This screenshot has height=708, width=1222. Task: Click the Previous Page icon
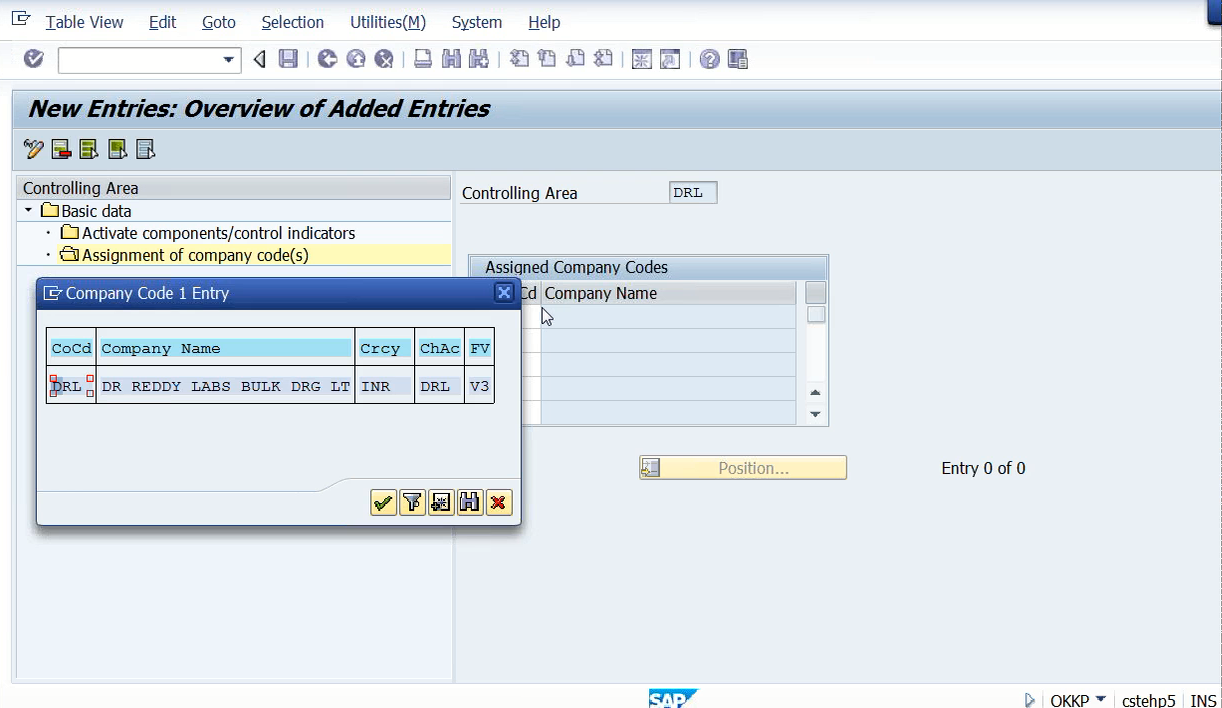(x=547, y=60)
